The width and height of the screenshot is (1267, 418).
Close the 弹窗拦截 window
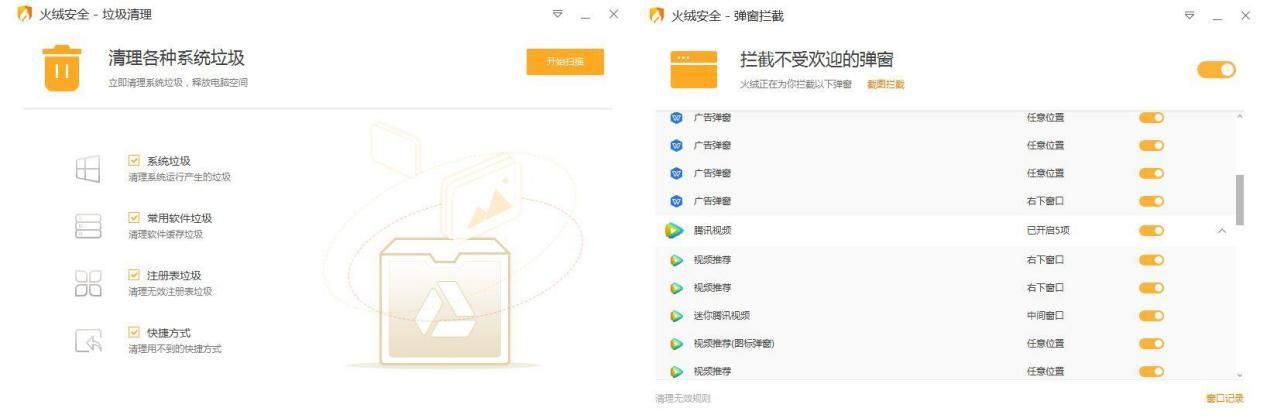click(x=1245, y=15)
